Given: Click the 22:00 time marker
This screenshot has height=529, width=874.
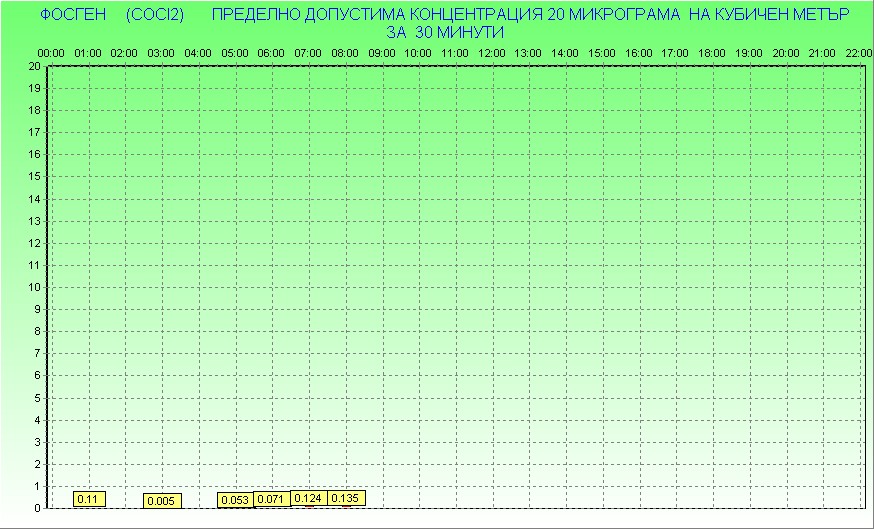Looking at the screenshot, I should coord(858,52).
